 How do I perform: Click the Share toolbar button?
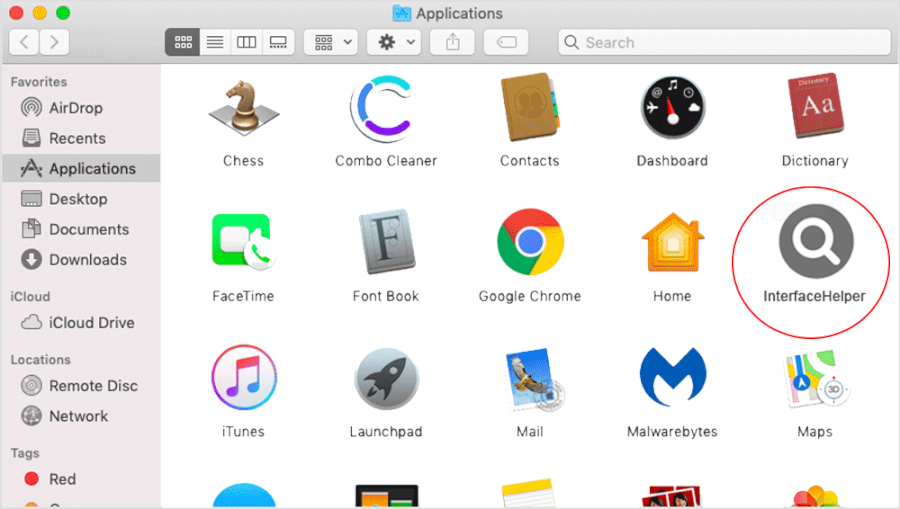tap(453, 42)
